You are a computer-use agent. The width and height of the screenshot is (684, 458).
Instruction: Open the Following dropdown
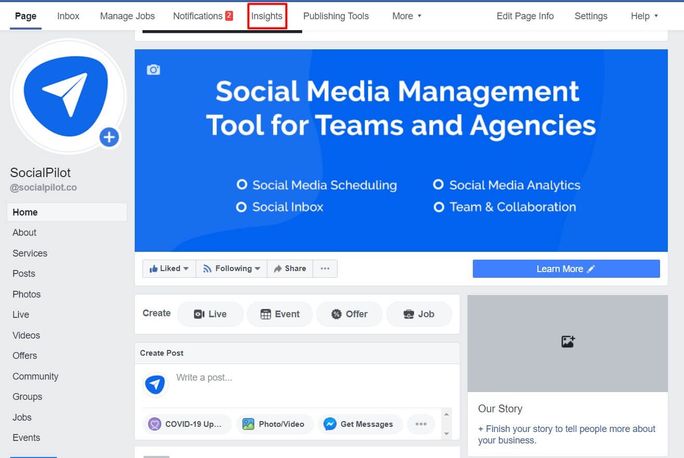point(232,269)
